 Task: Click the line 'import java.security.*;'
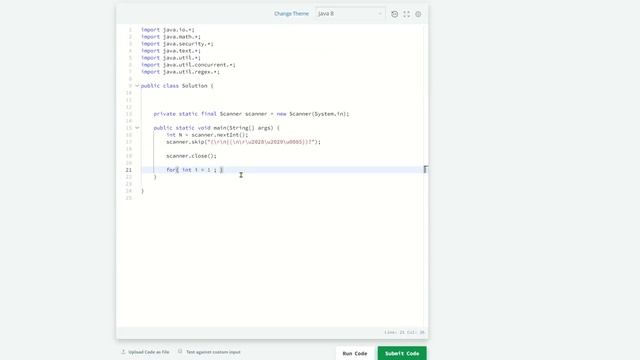click(177, 44)
